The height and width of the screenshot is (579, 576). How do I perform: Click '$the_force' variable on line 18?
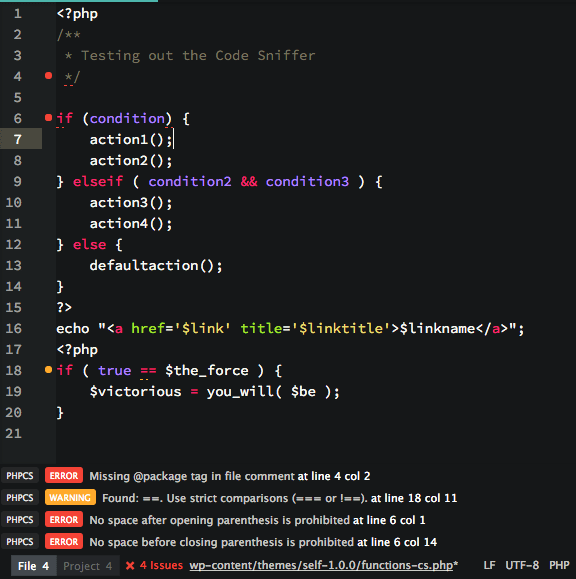pos(207,370)
